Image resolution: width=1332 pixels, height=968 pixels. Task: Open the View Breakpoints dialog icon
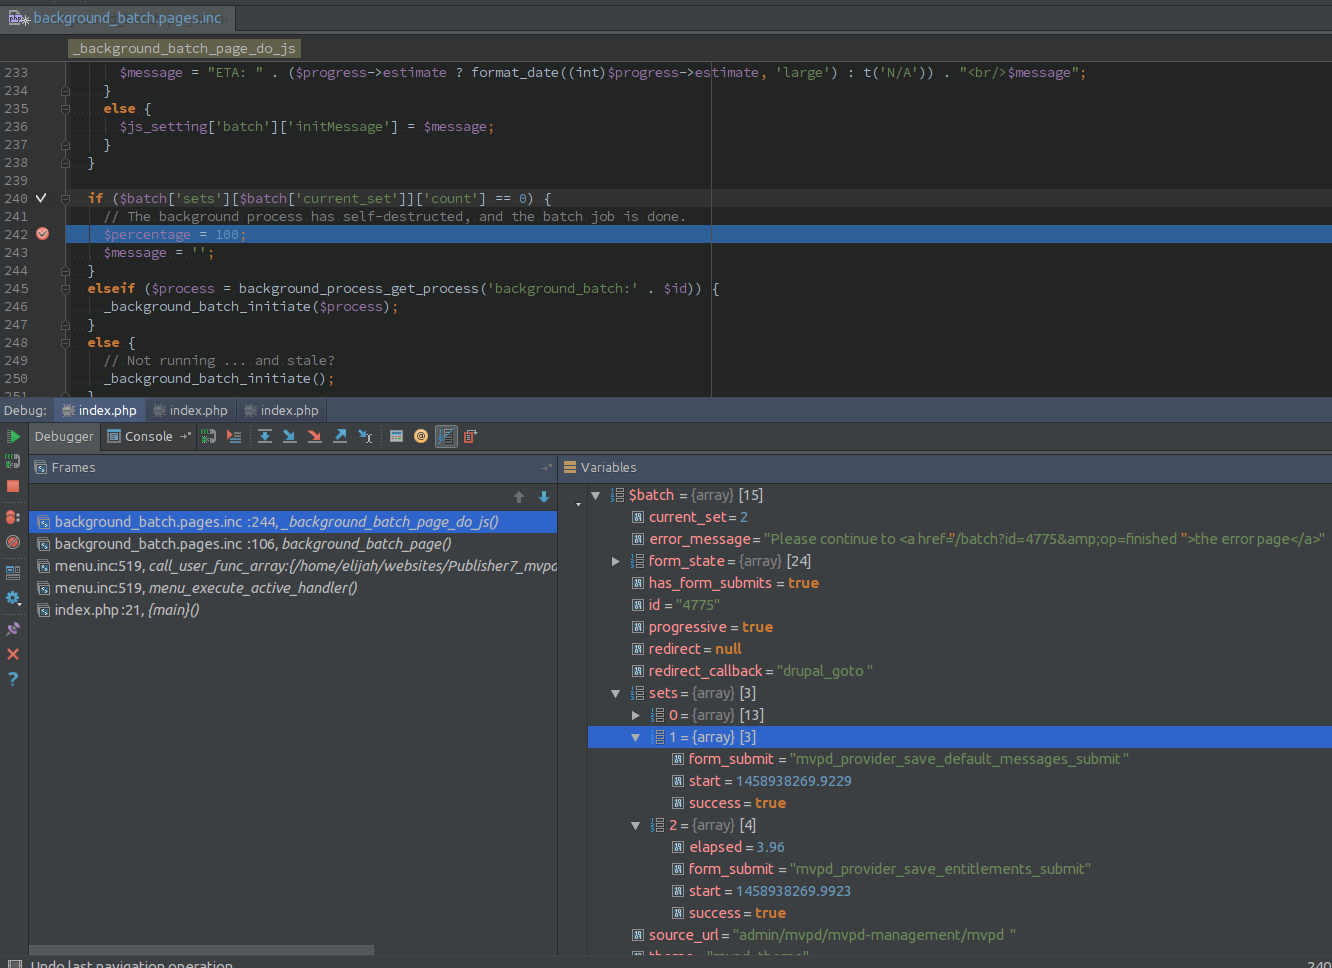click(x=13, y=517)
